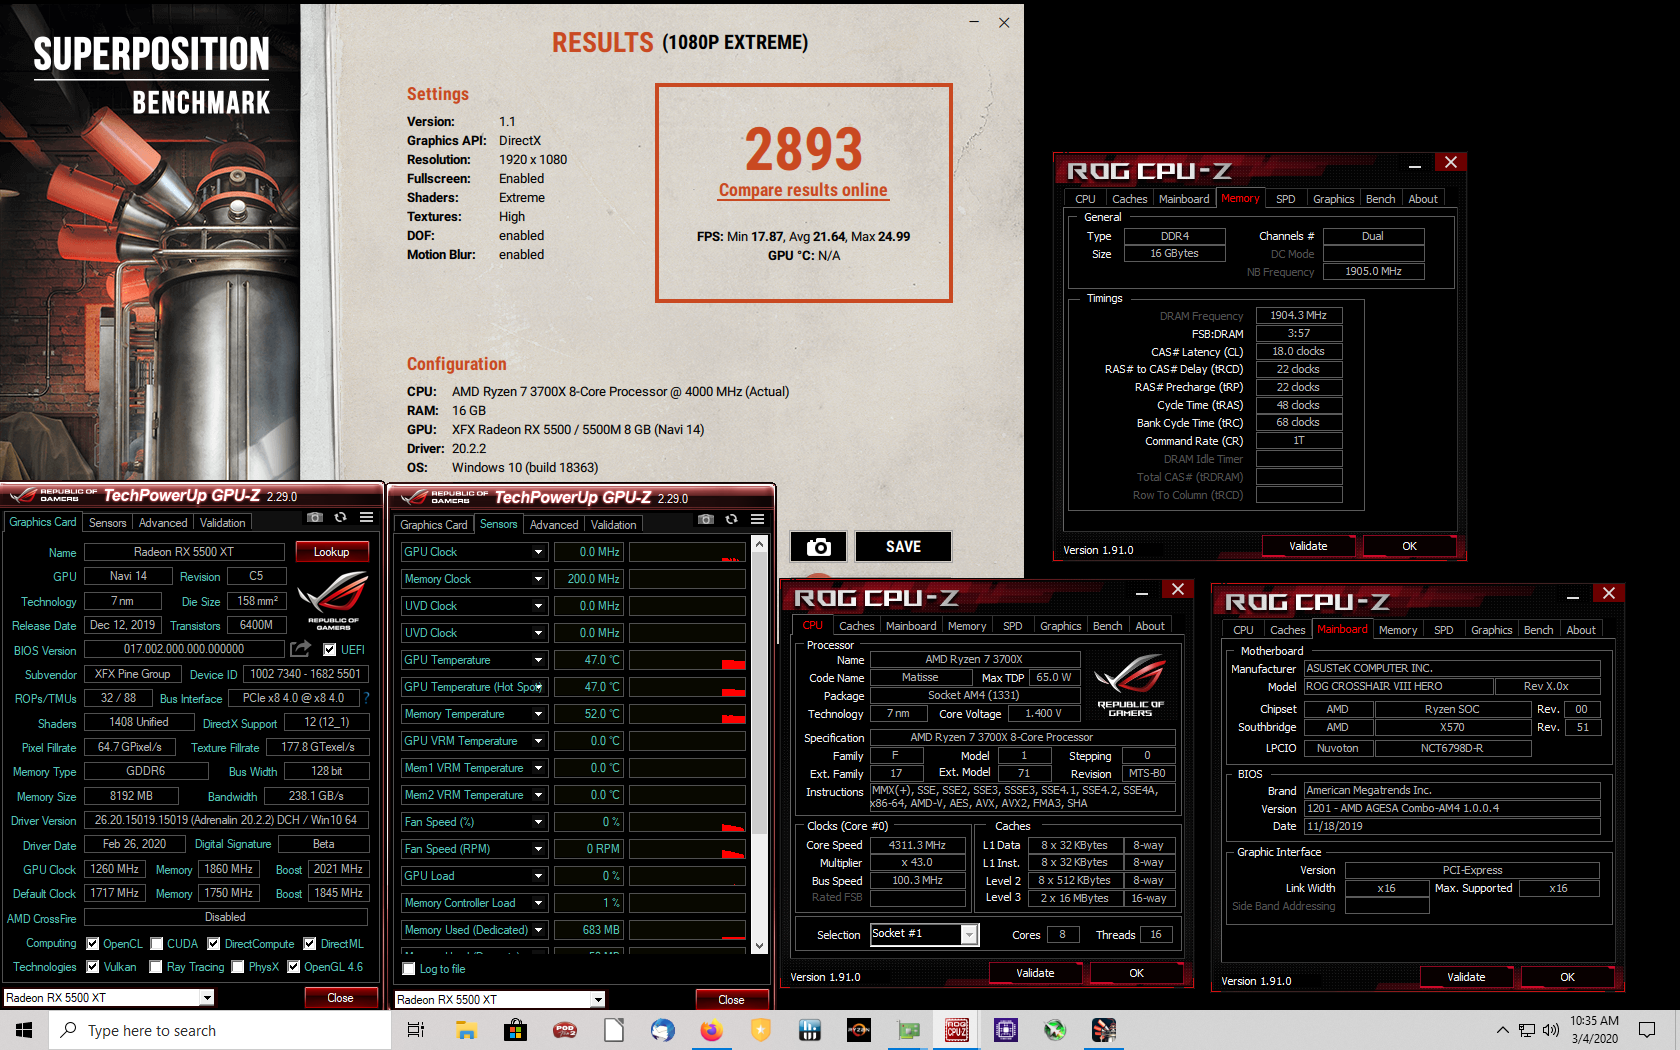Toggle the DirectML checkbox
Screen dimensions: 1680x1050
point(310,944)
